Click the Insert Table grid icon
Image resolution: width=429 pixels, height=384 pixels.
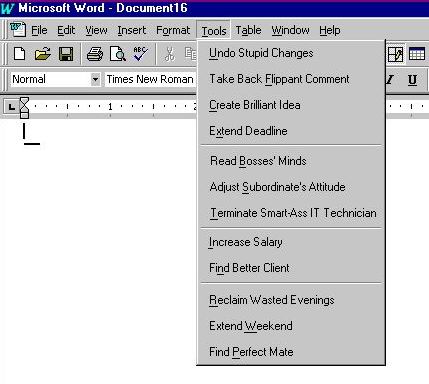coord(417,54)
